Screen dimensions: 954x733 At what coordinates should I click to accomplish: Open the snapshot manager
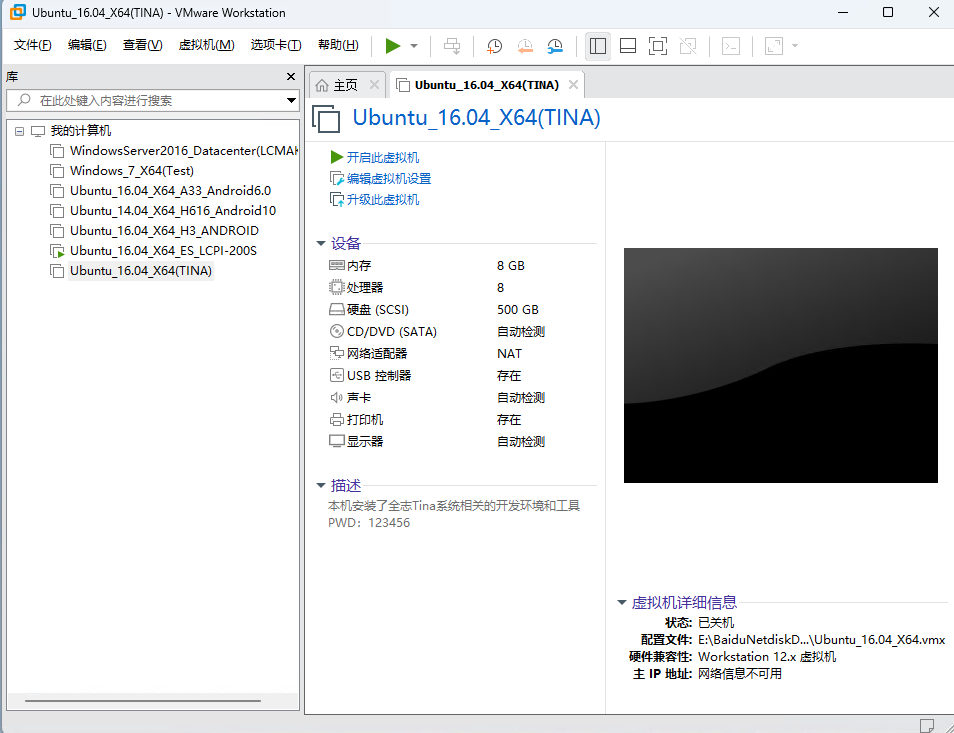tap(554, 46)
